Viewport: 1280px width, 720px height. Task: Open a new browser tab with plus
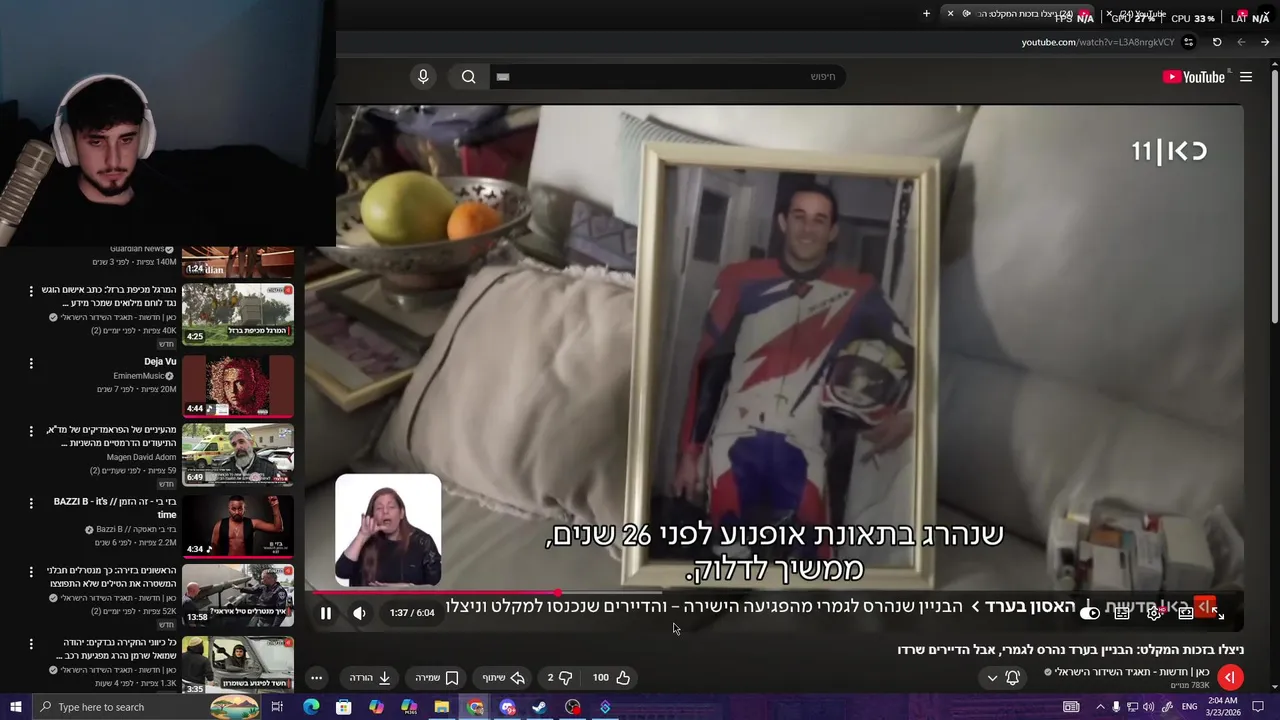tap(926, 14)
